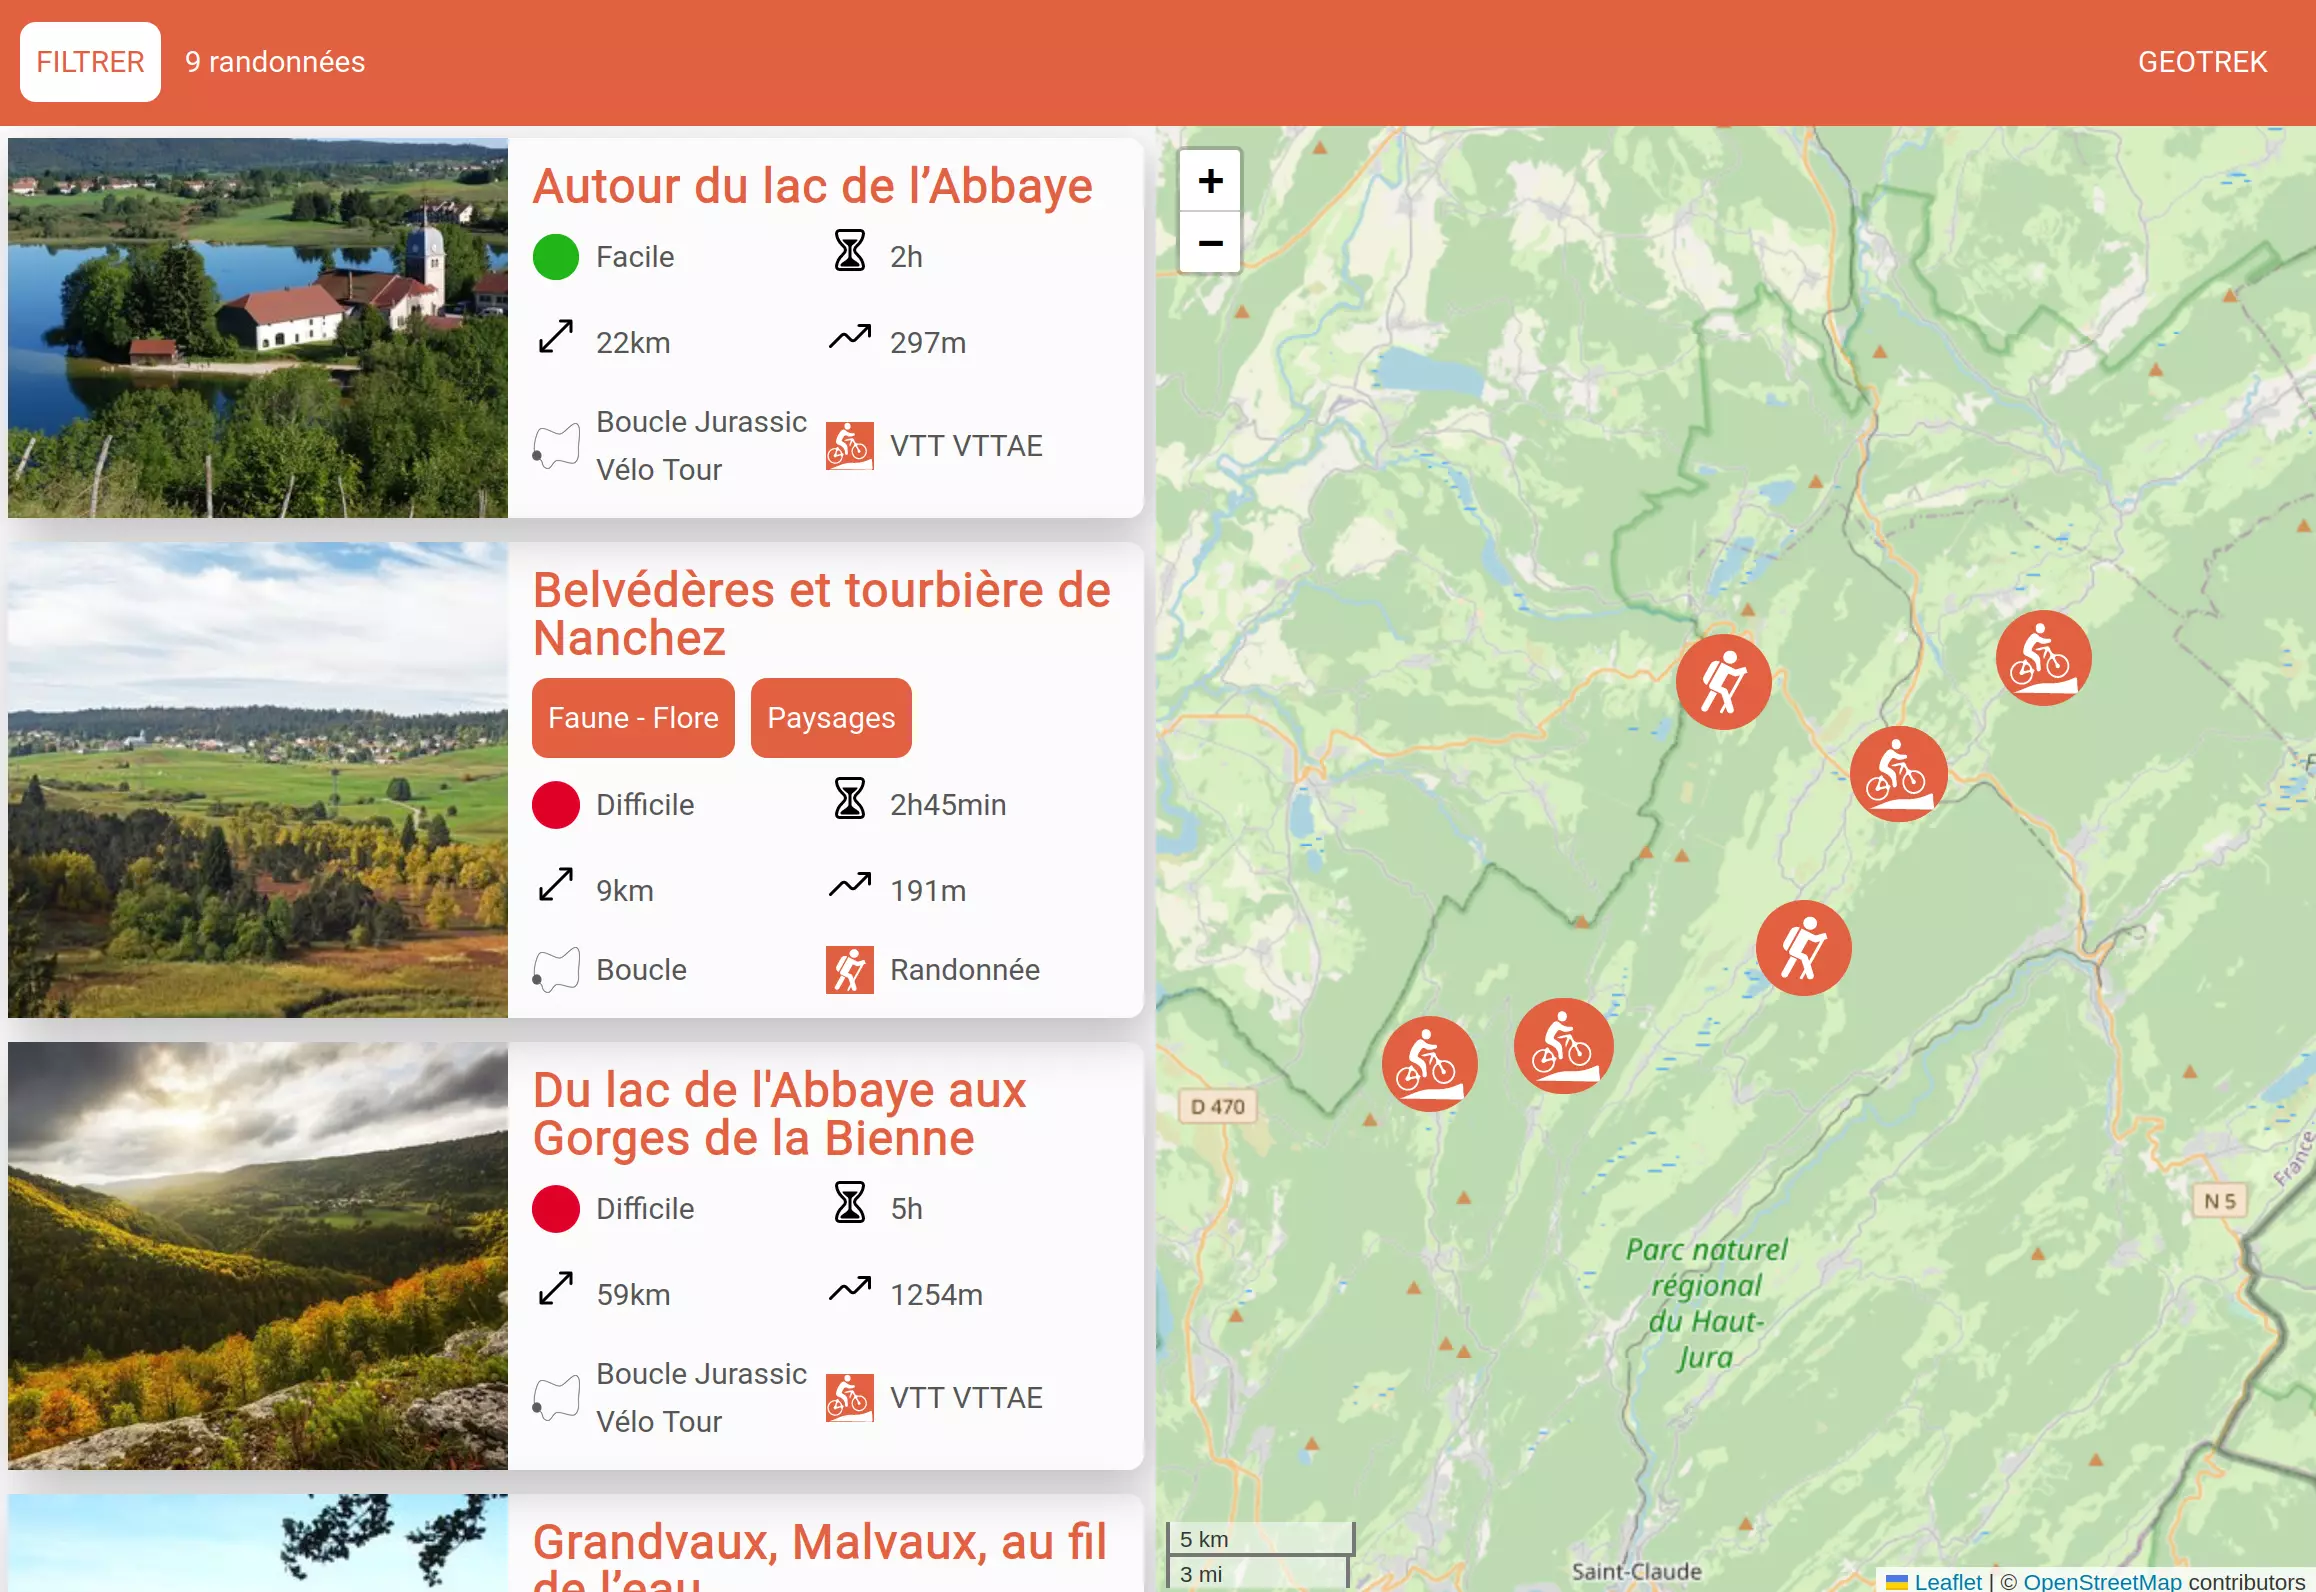Viewport: 2316px width, 1592px height.
Task: Click 'Difficile' label on Nanchez card
Action: pos(645,805)
